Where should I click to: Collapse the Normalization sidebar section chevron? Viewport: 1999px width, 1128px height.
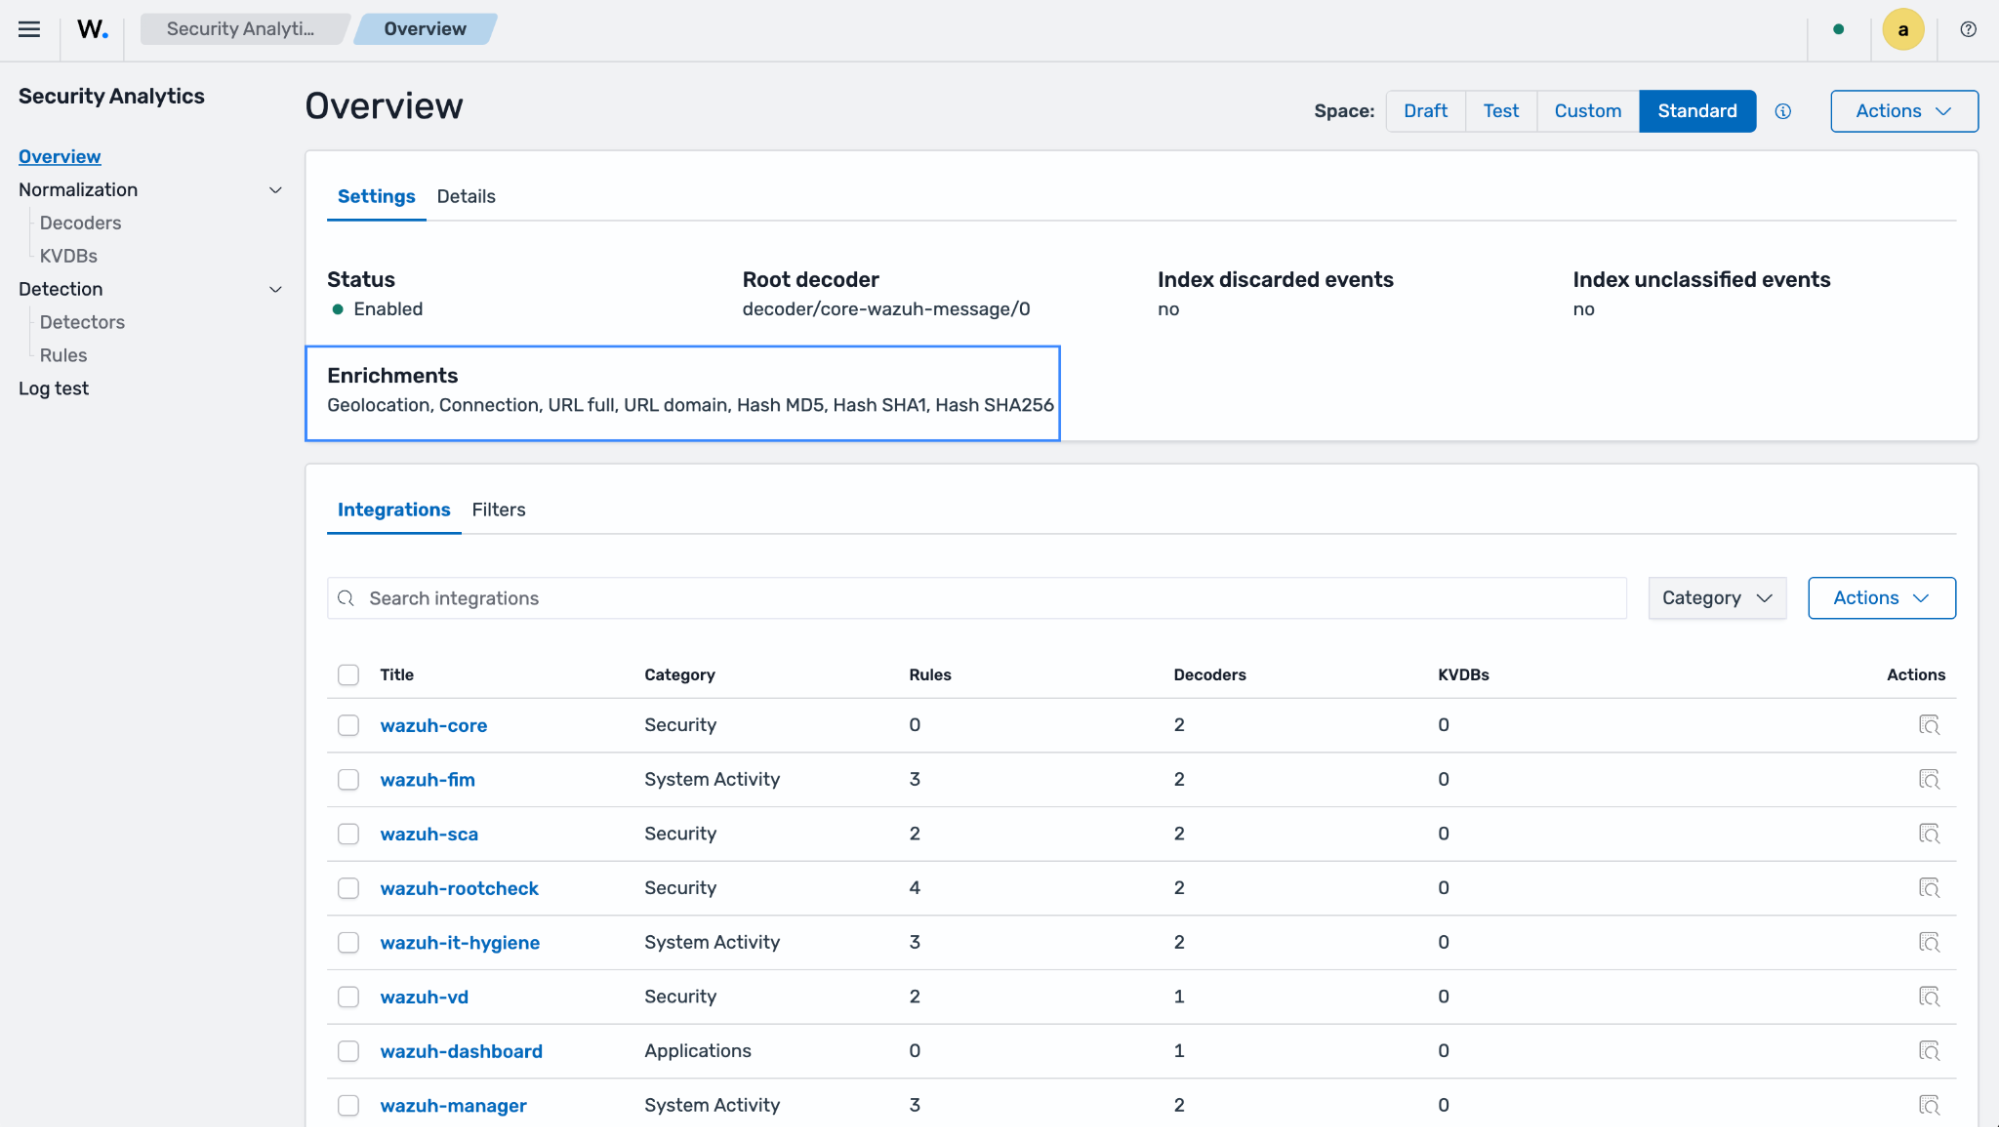[275, 190]
